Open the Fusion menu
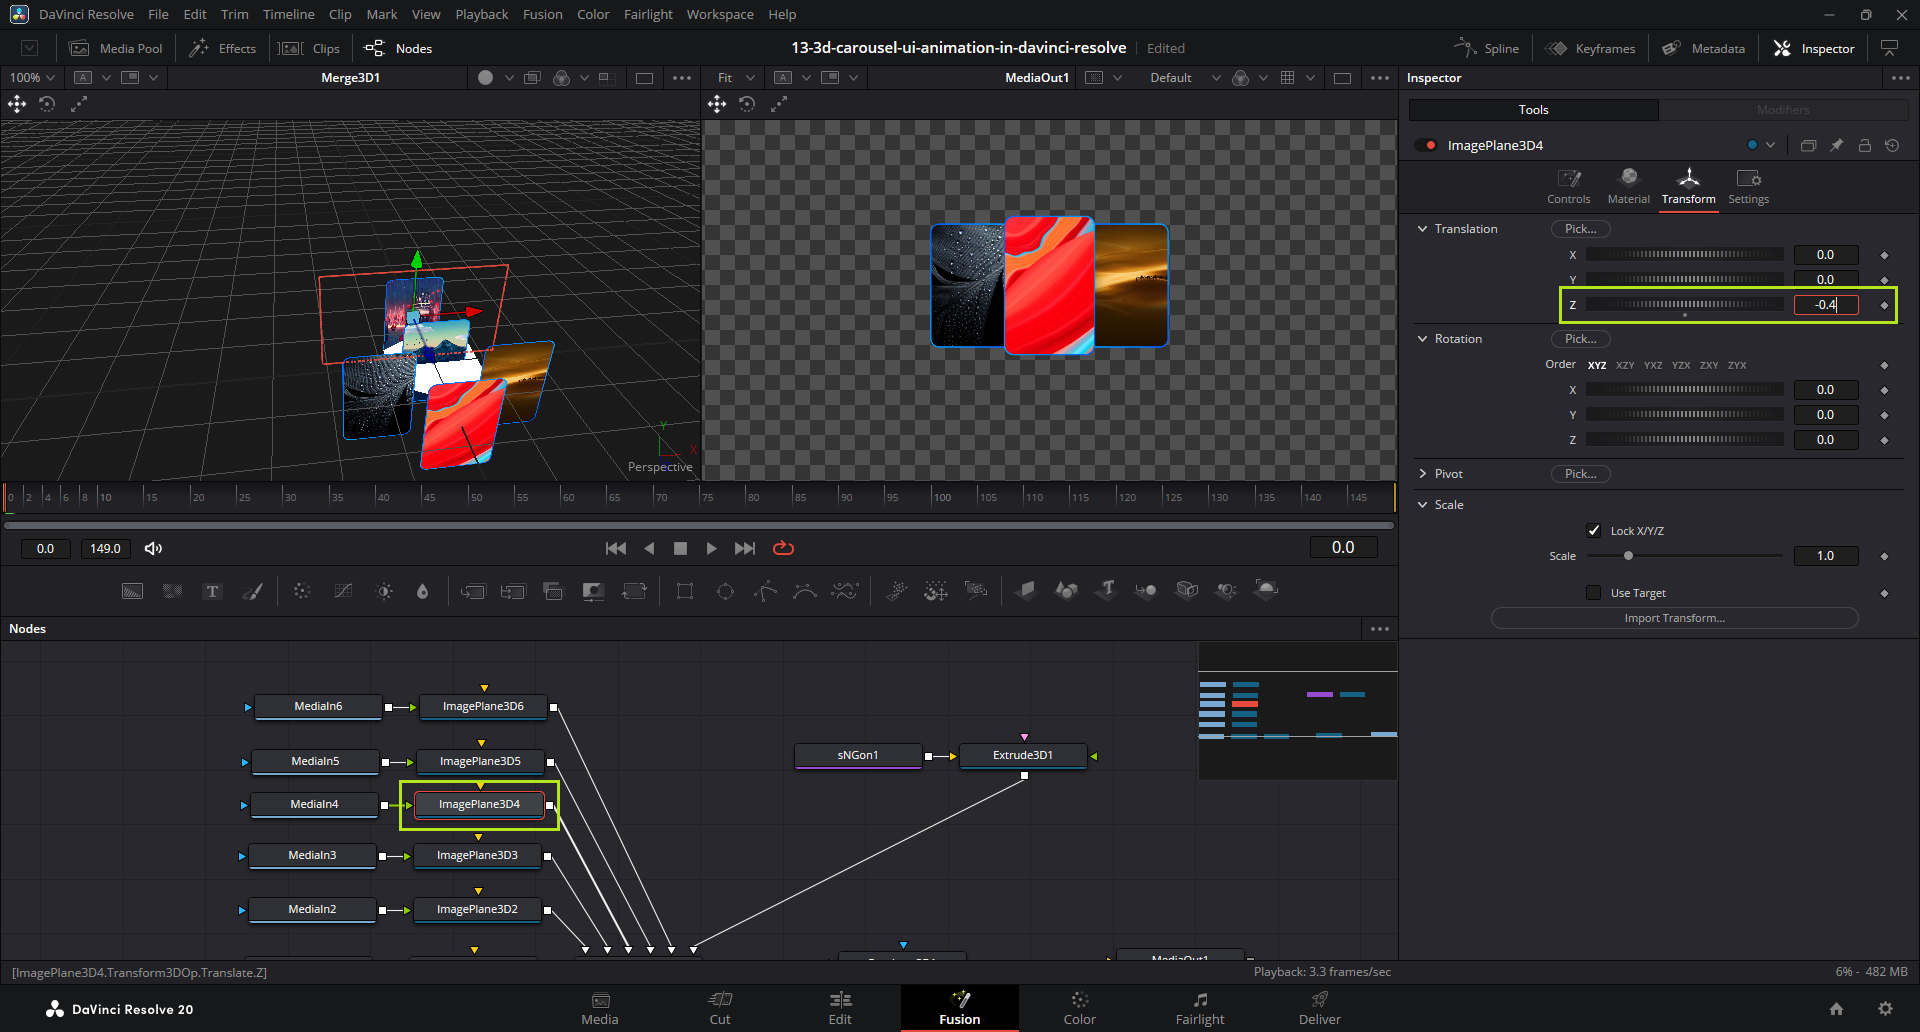Image resolution: width=1920 pixels, height=1032 pixels. pos(542,14)
